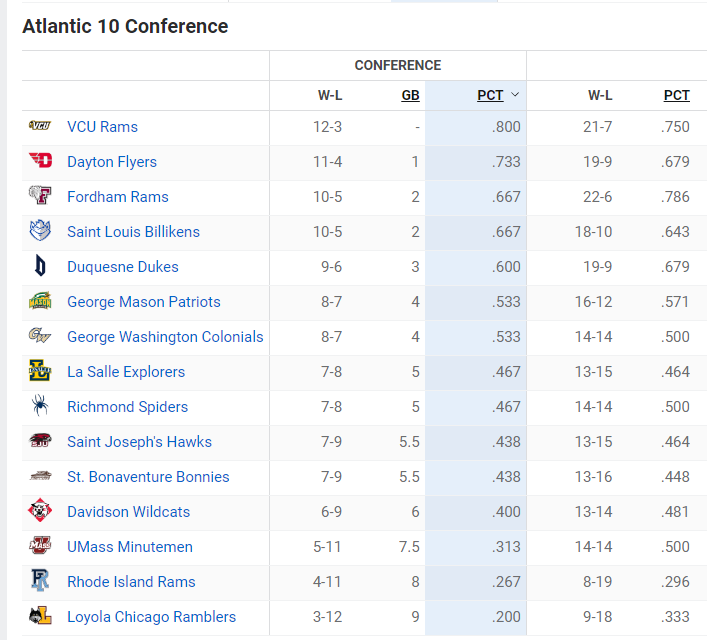Click the Saint Louis Billikens logo

40,230
